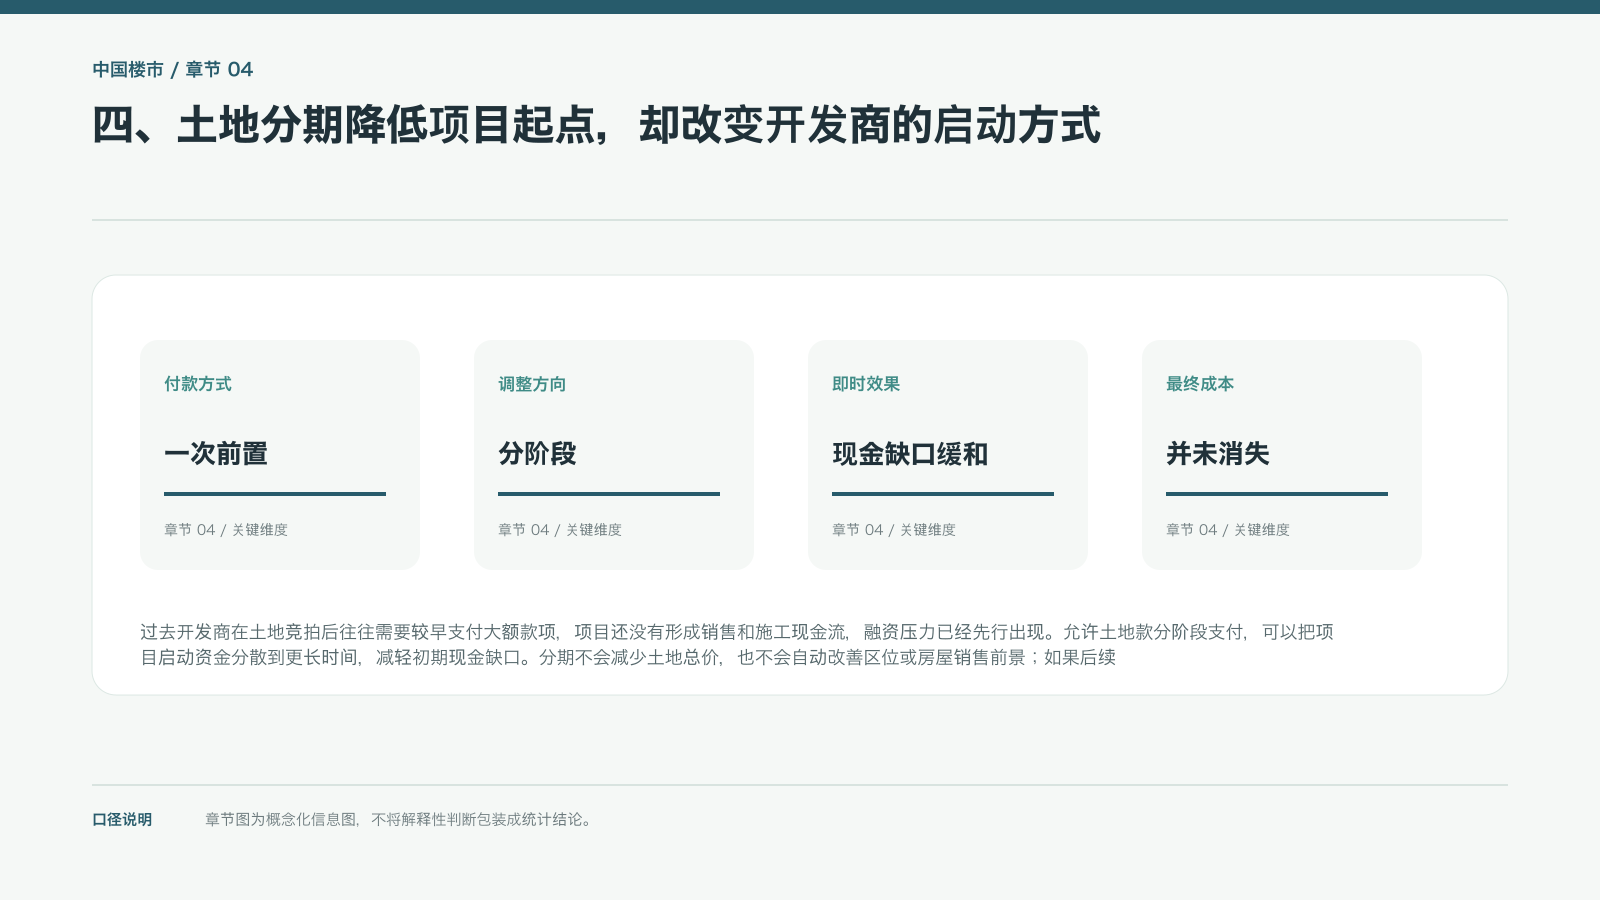Click the 即时效果 card label
Screen dimensions: 1600x900
pyautogui.click(x=866, y=384)
